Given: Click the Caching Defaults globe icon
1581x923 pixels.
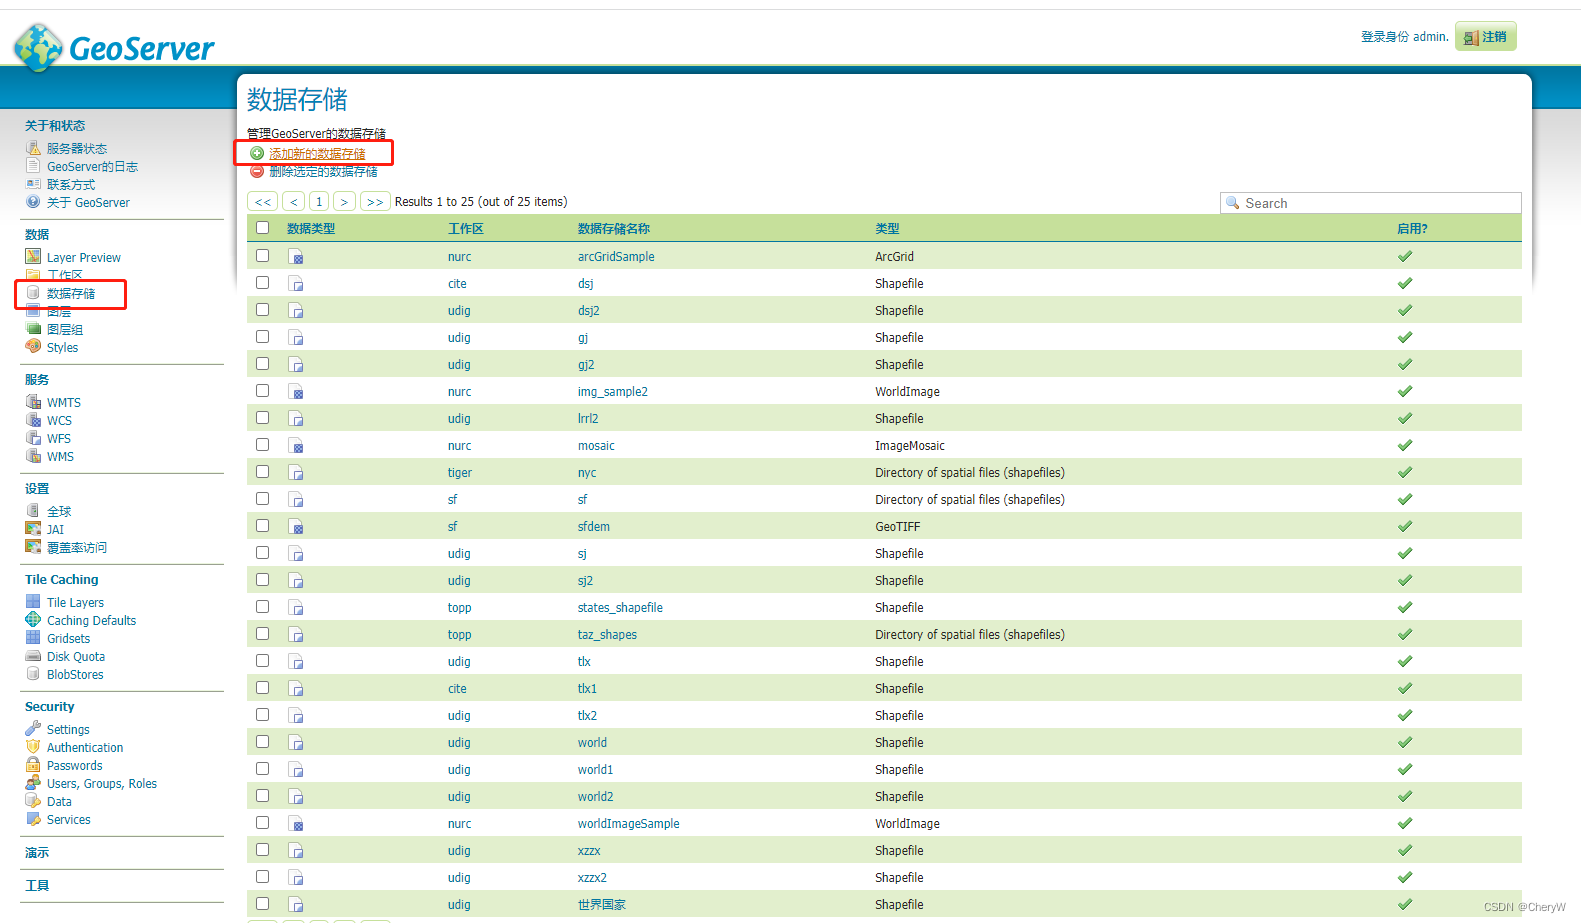Looking at the screenshot, I should tap(33, 620).
